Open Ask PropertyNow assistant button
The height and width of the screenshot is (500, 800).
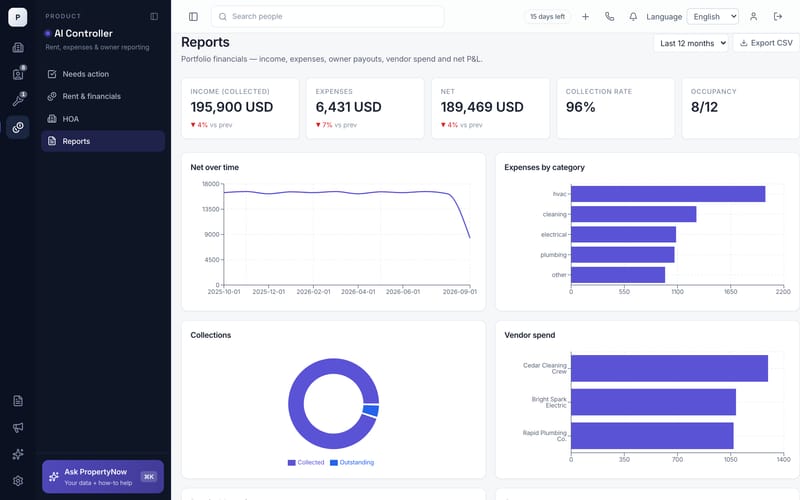103,477
